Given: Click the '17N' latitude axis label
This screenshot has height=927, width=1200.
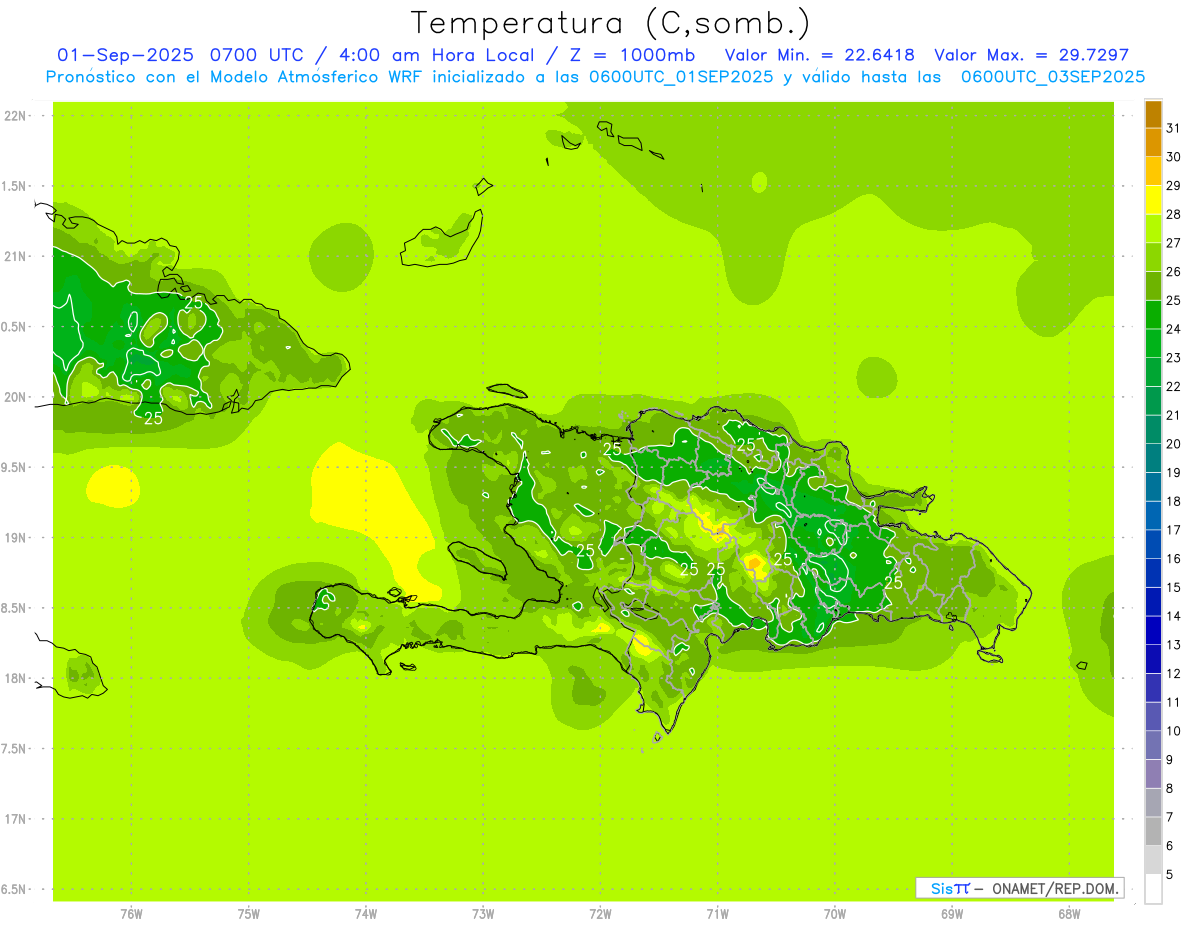Looking at the screenshot, I should tap(16, 819).
